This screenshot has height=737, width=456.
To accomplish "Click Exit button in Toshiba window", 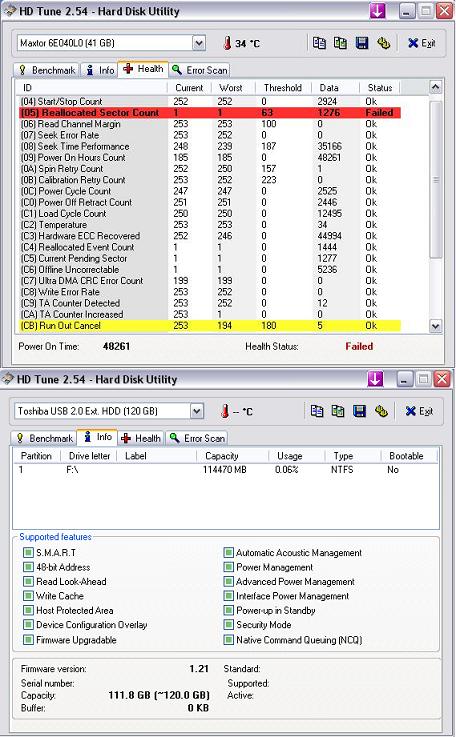I will [x=419, y=411].
